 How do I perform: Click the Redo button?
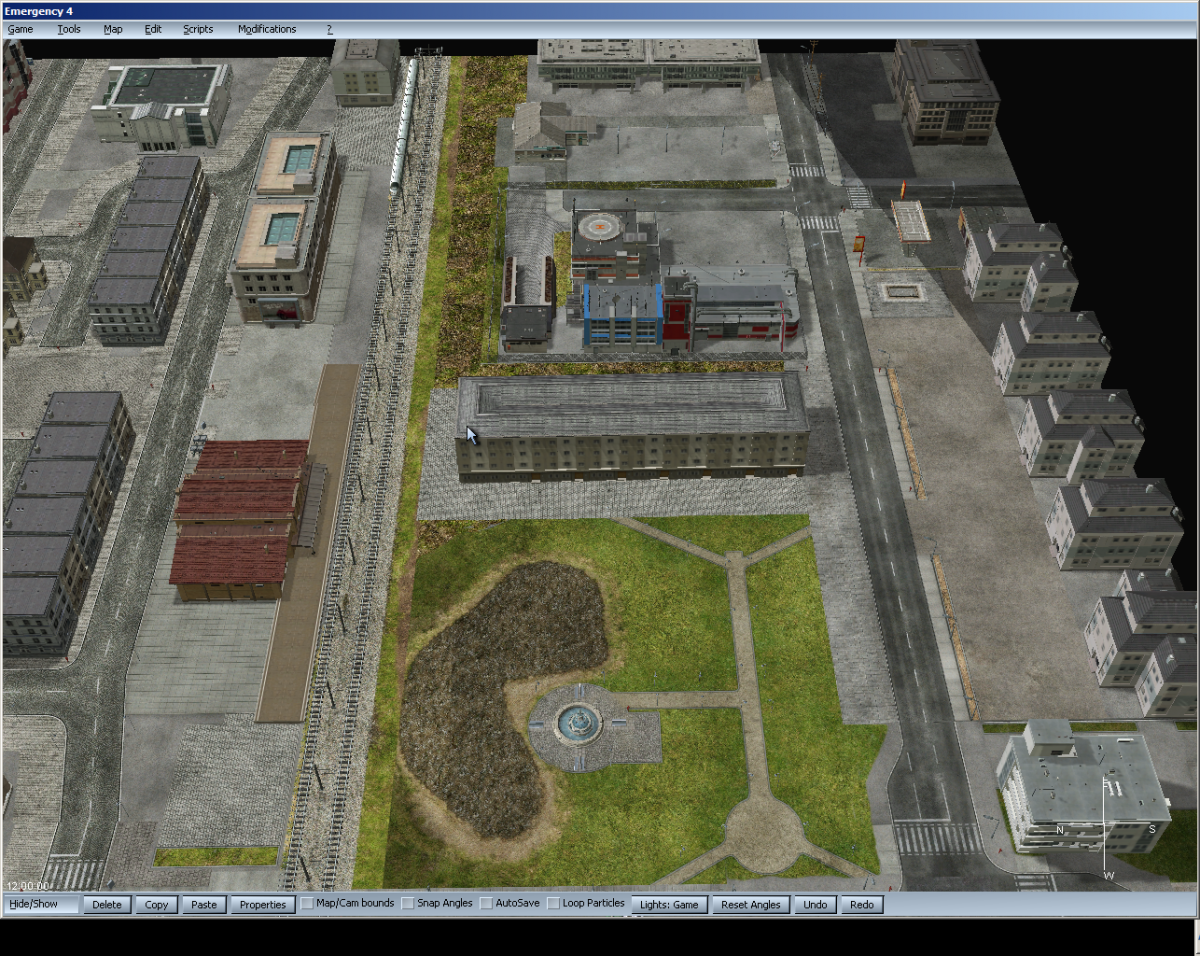(x=862, y=904)
